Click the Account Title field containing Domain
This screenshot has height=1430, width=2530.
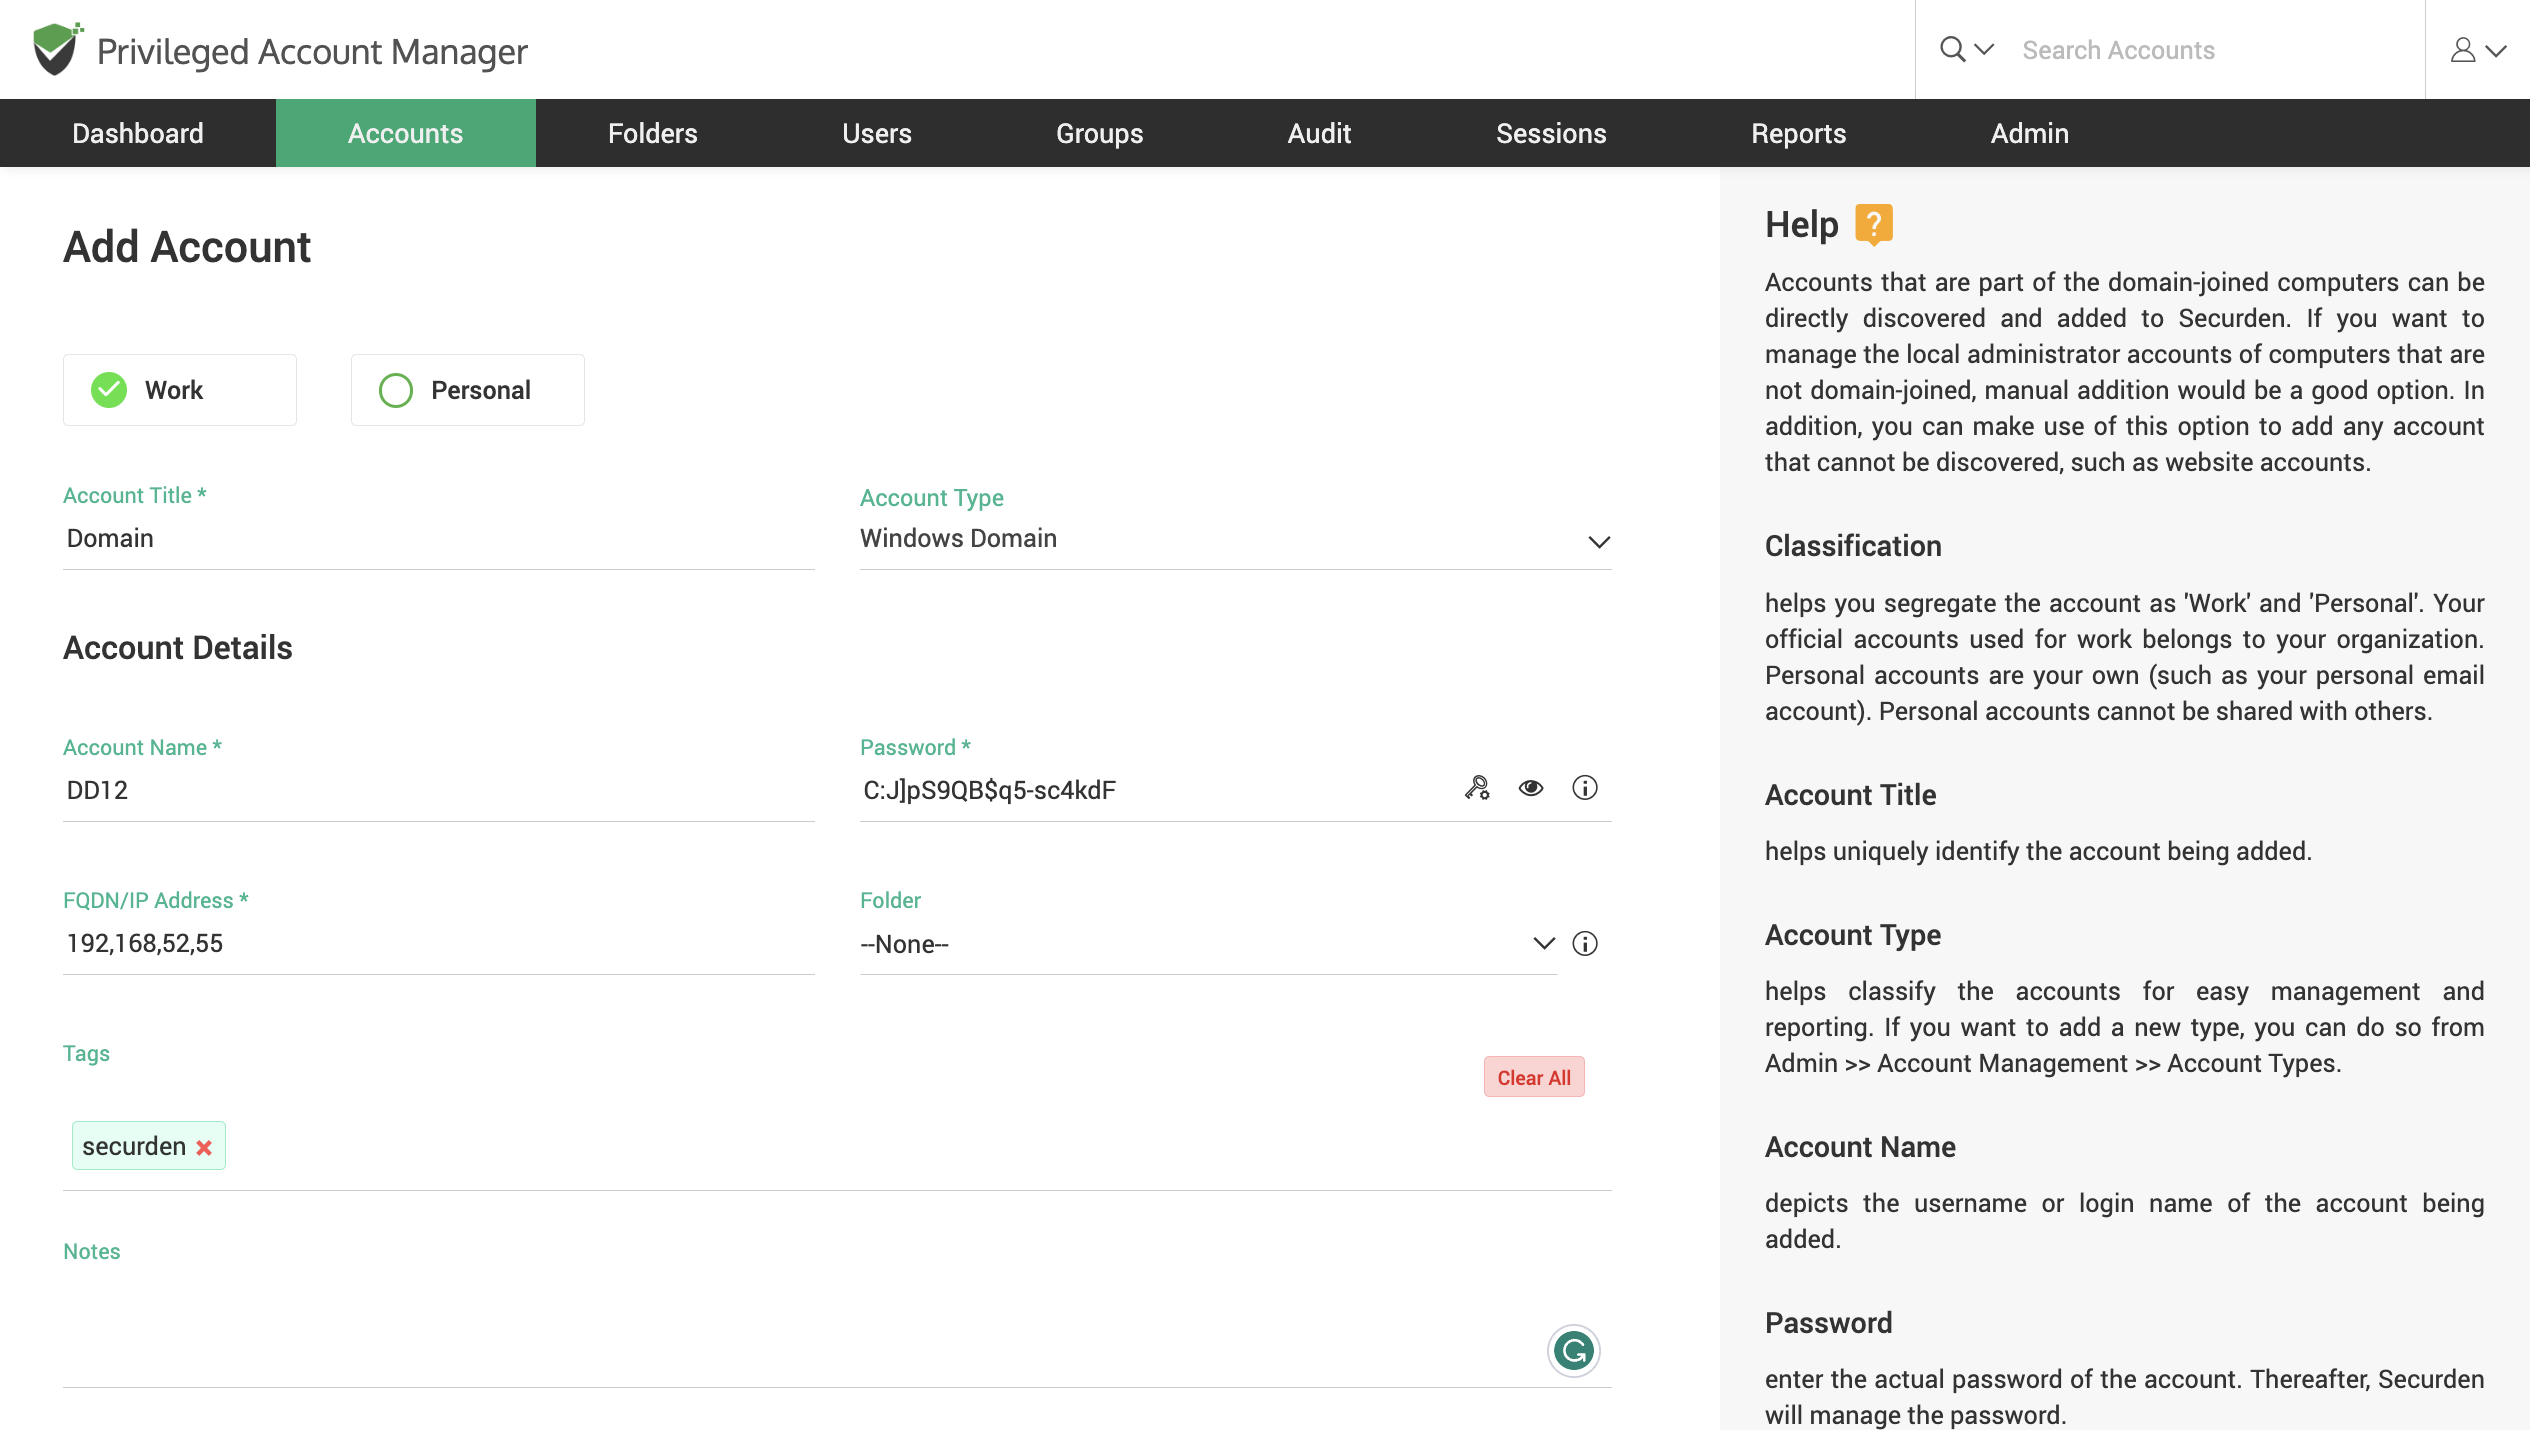pyautogui.click(x=439, y=538)
